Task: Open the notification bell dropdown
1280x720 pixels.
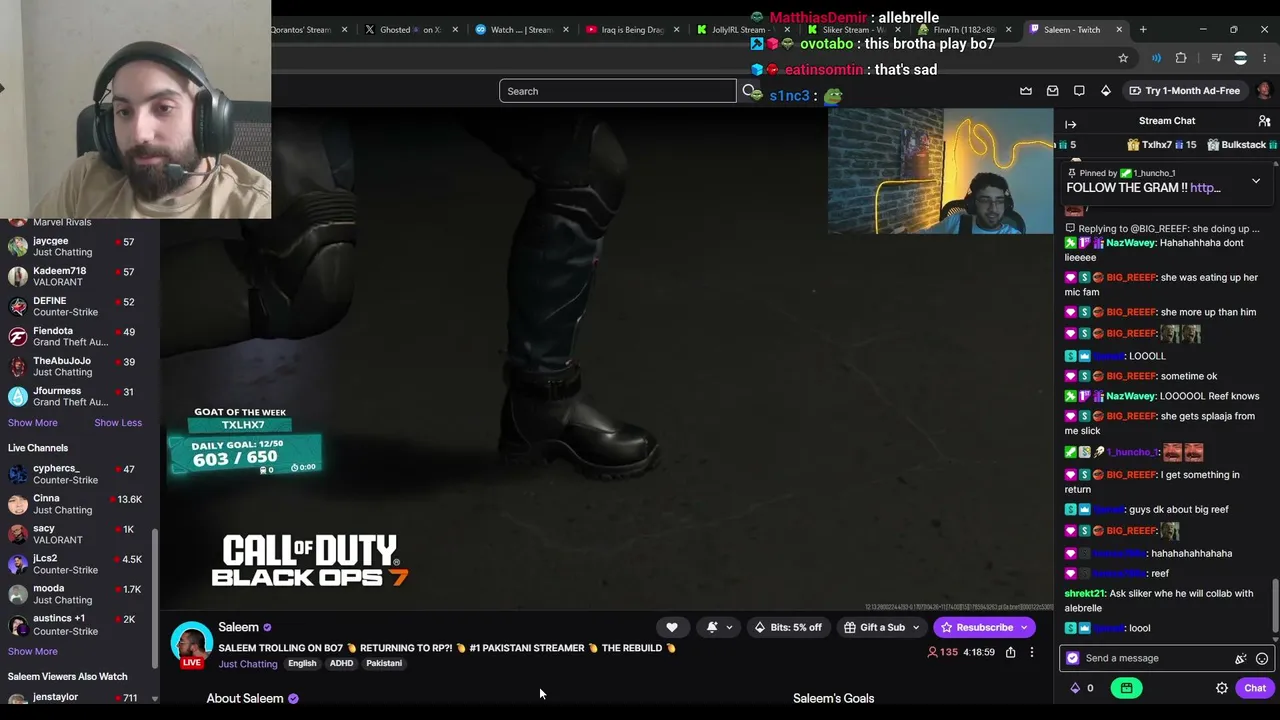Action: 719,627
